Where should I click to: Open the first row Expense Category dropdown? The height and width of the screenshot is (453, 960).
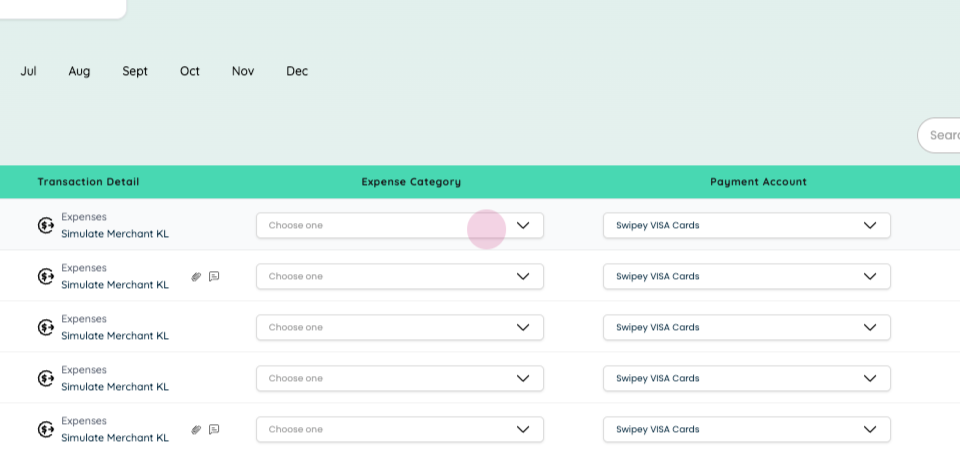click(400, 225)
